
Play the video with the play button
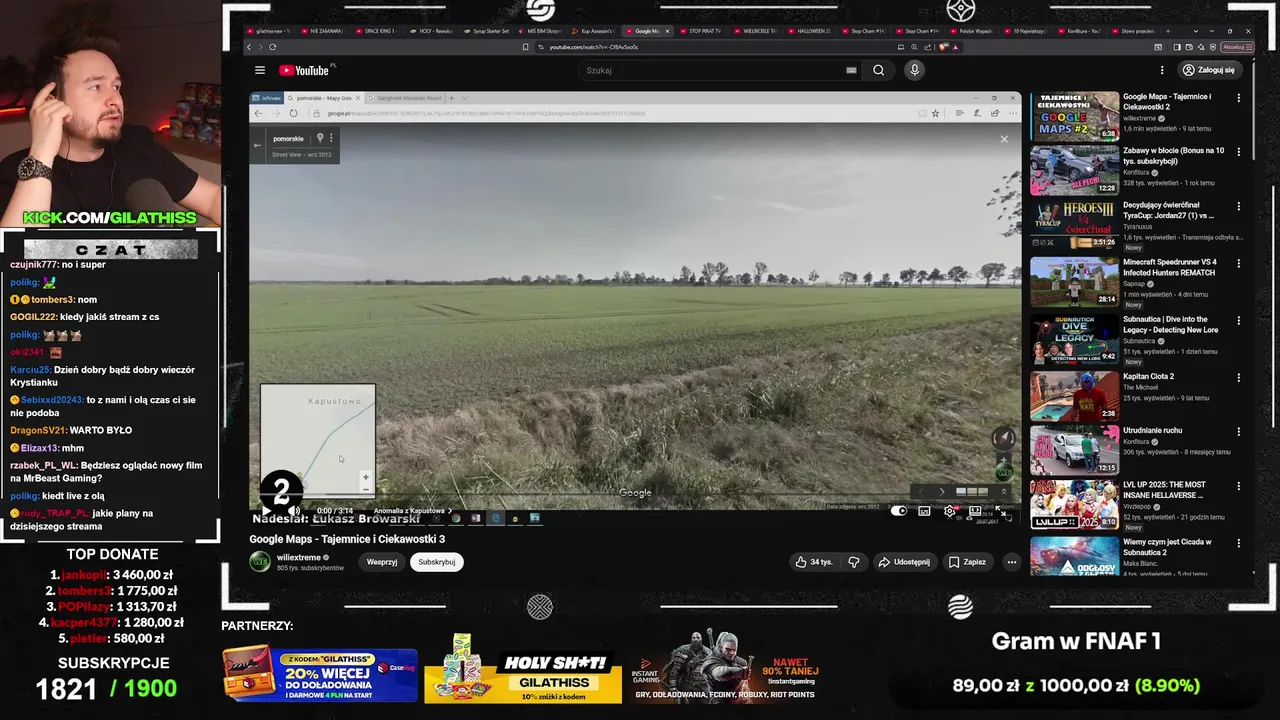click(x=266, y=511)
